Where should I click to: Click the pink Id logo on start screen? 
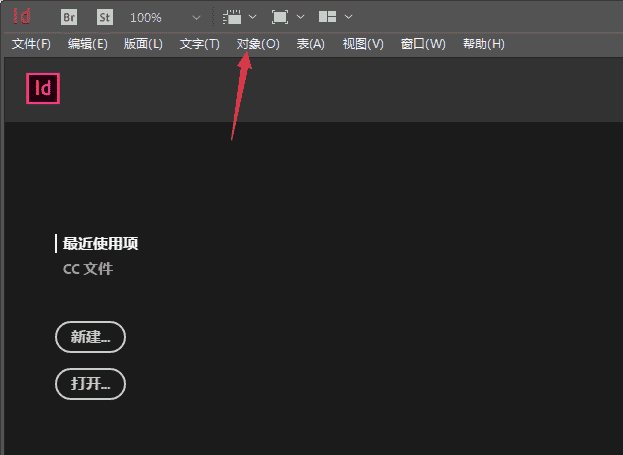43,88
